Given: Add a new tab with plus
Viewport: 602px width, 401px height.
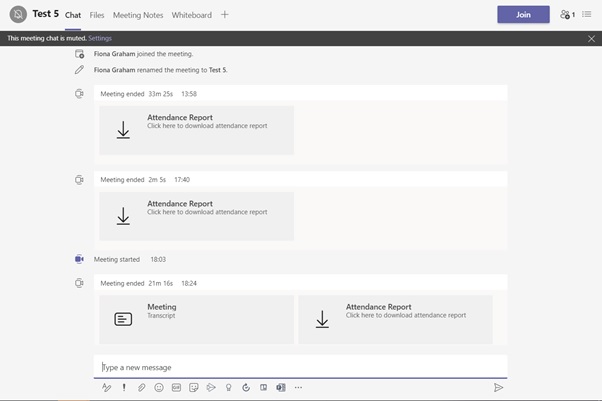Looking at the screenshot, I should click(225, 15).
